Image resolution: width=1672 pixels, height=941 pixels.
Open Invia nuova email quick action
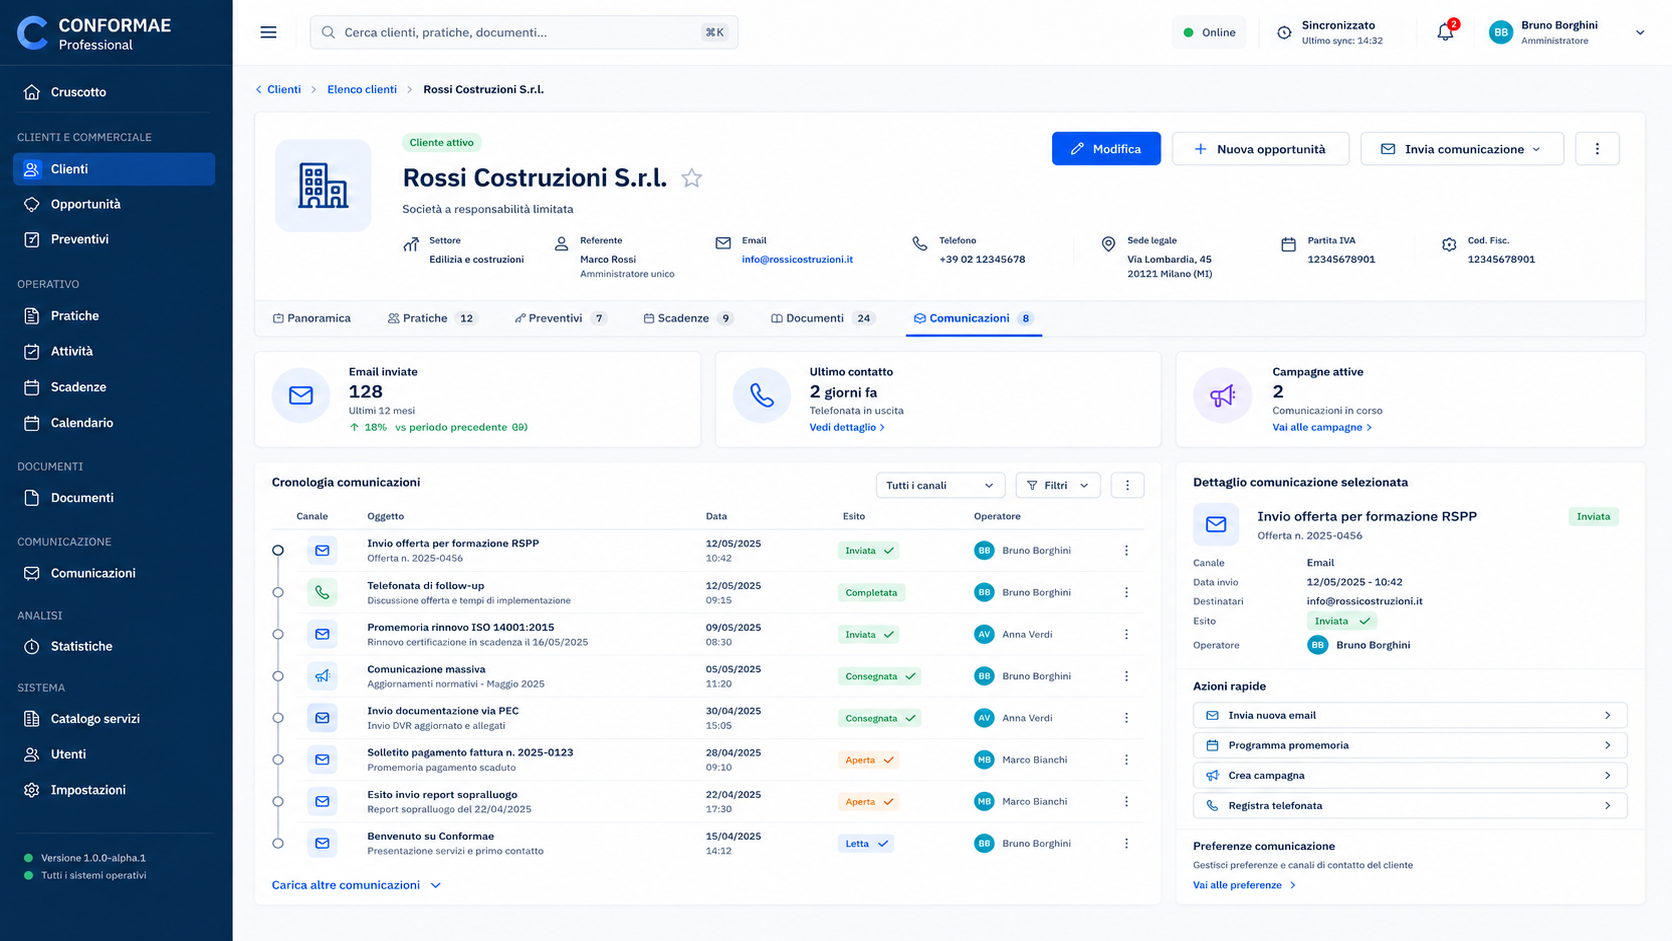click(x=1410, y=716)
